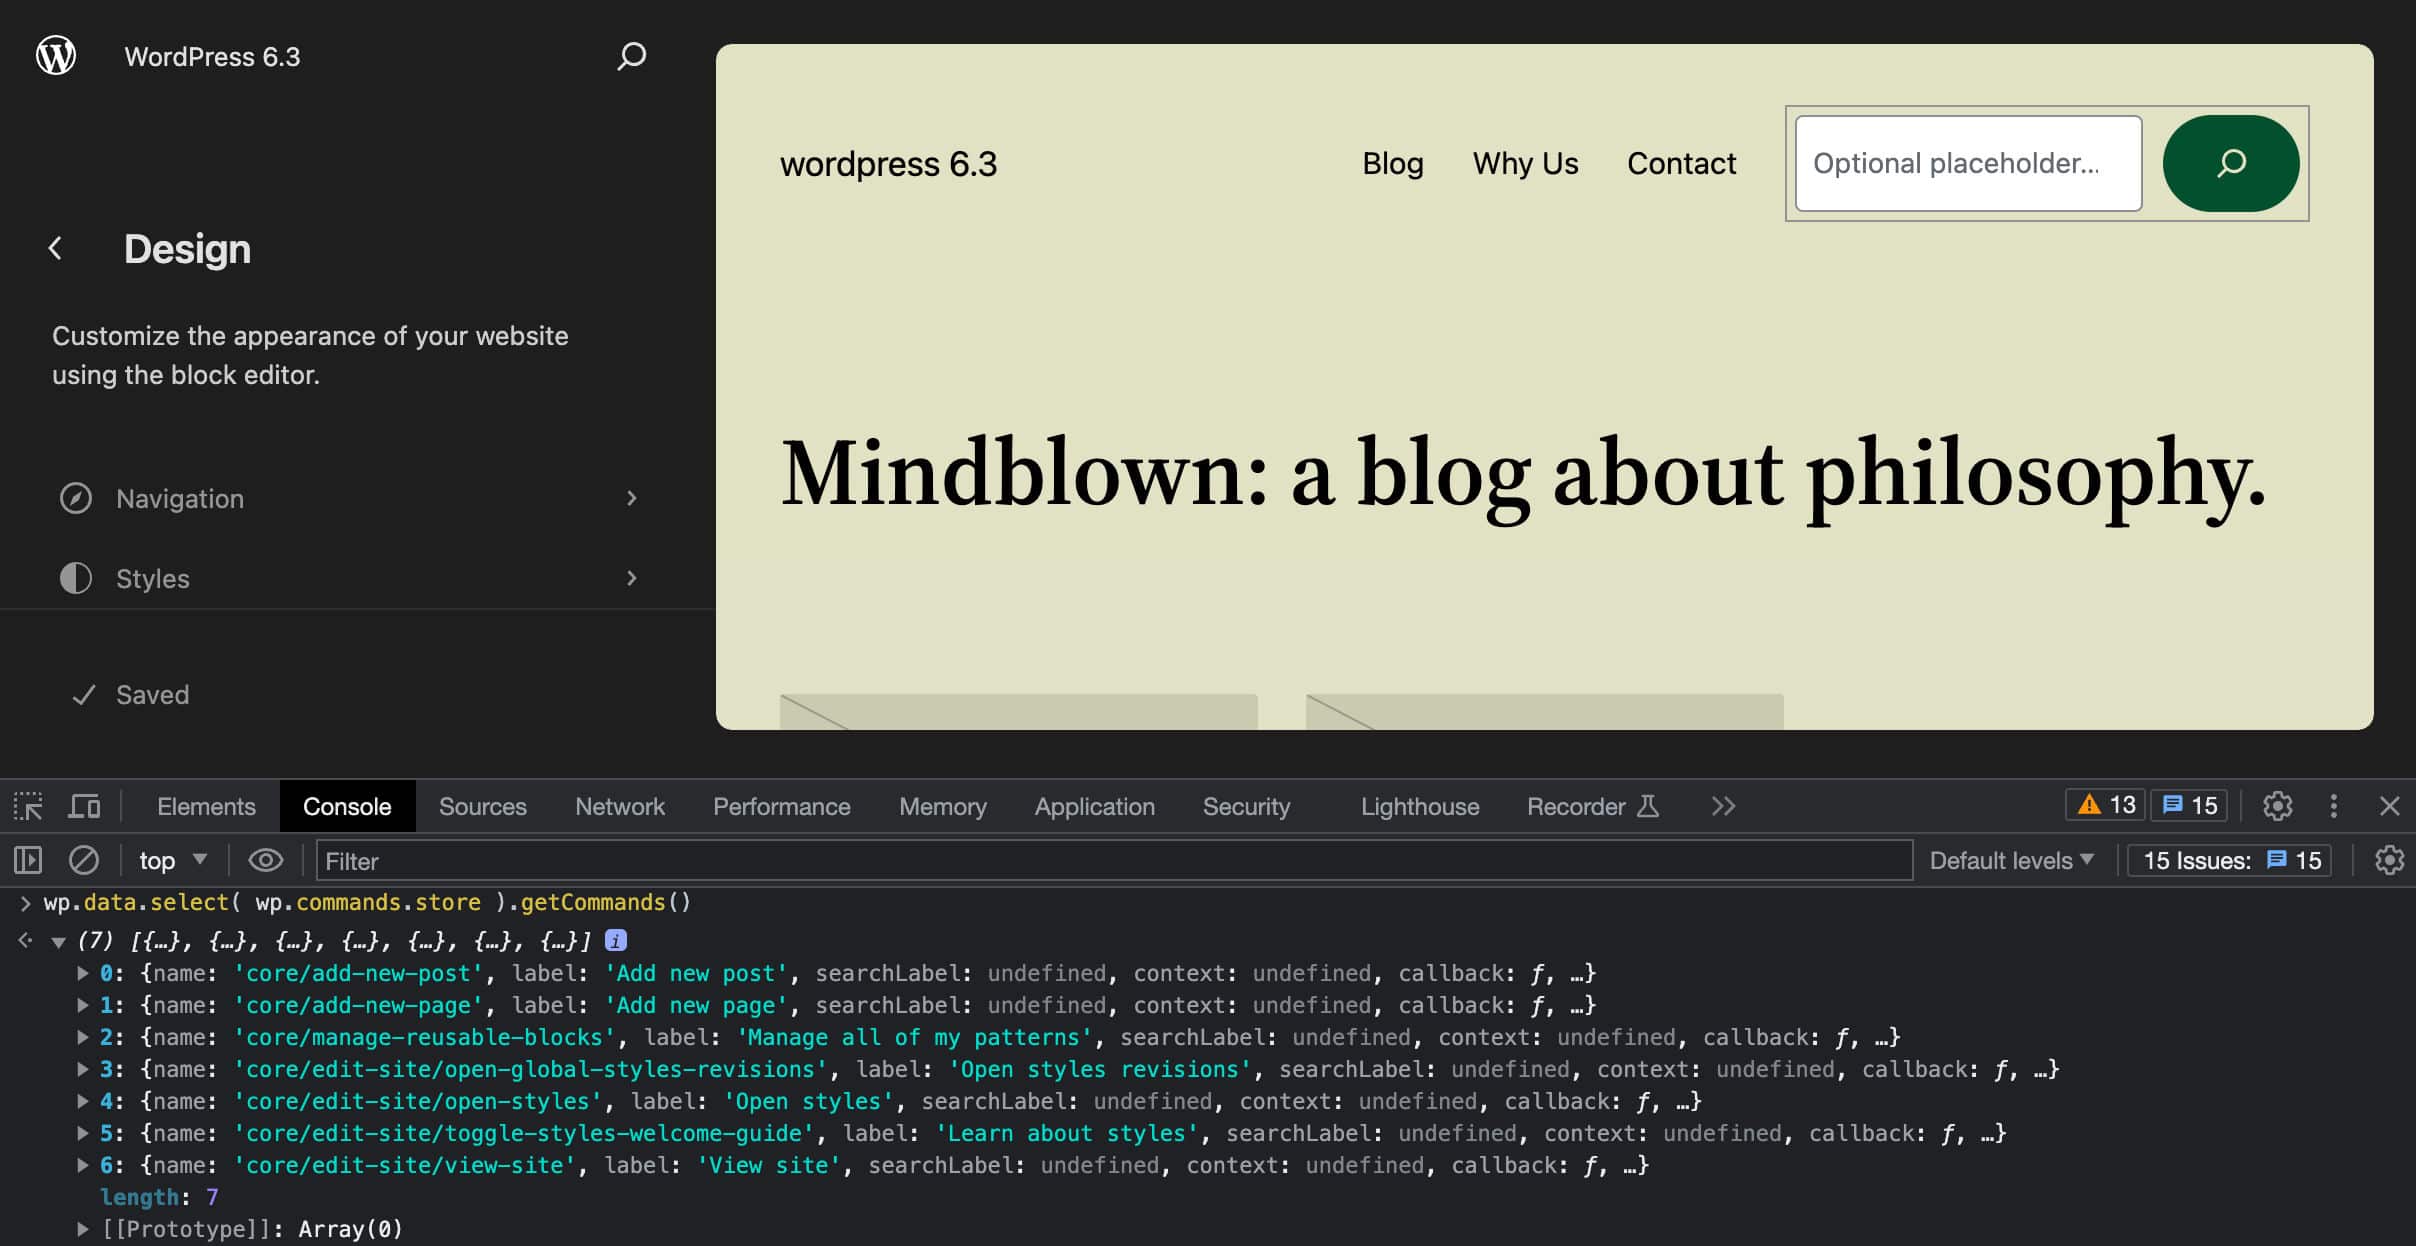The height and width of the screenshot is (1246, 2416).
Task: Switch to the Network tab
Action: pyautogui.click(x=620, y=806)
